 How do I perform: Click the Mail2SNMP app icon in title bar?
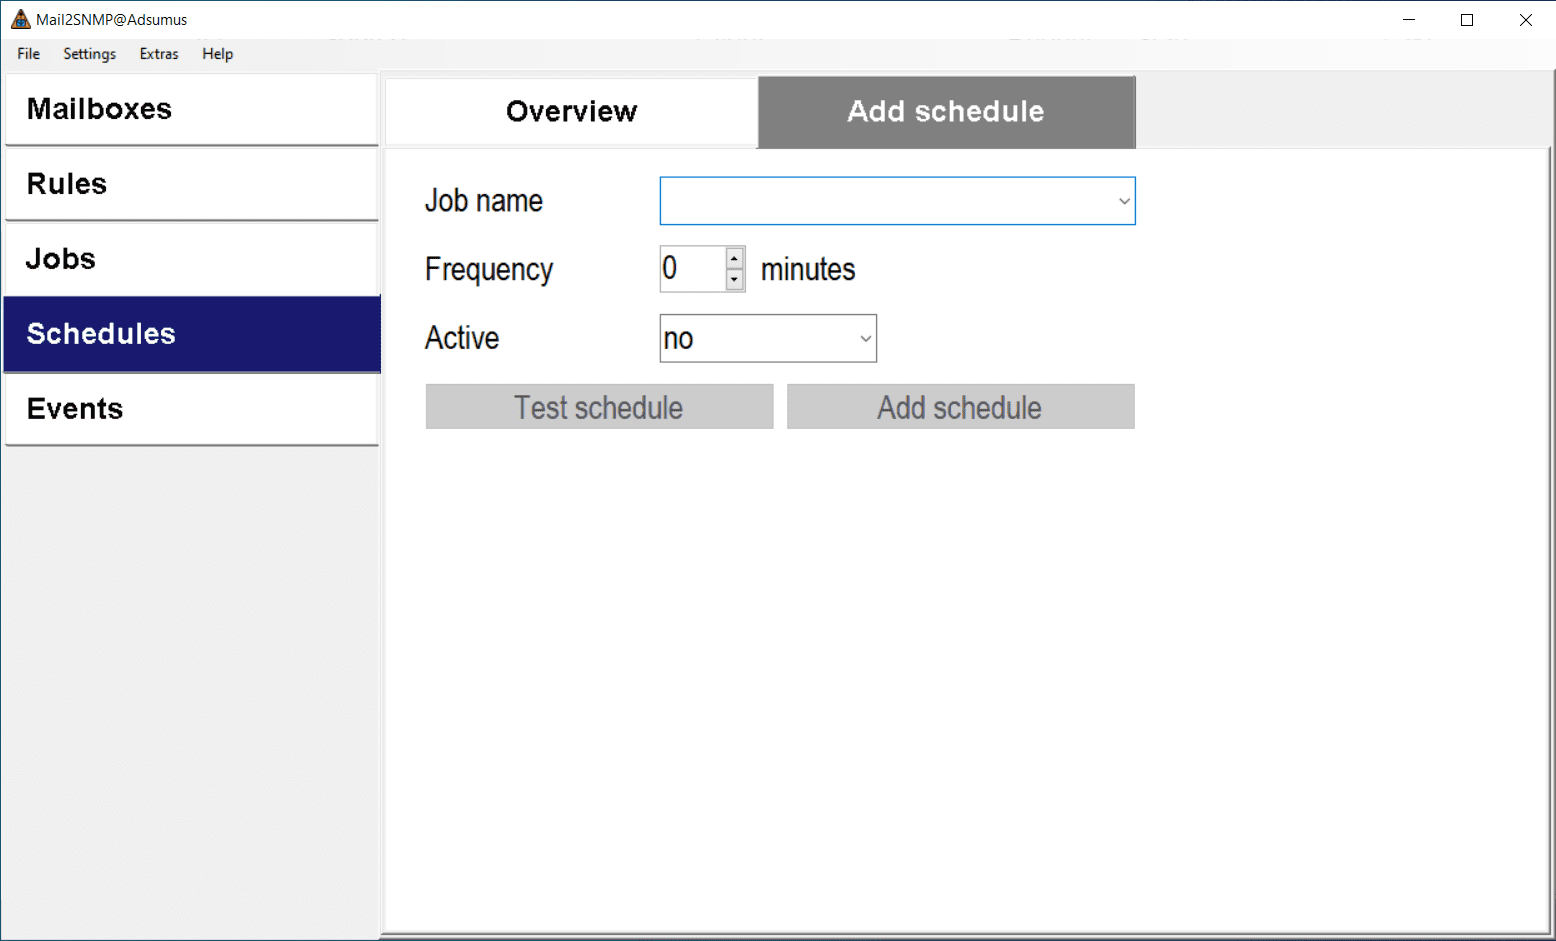(x=20, y=19)
